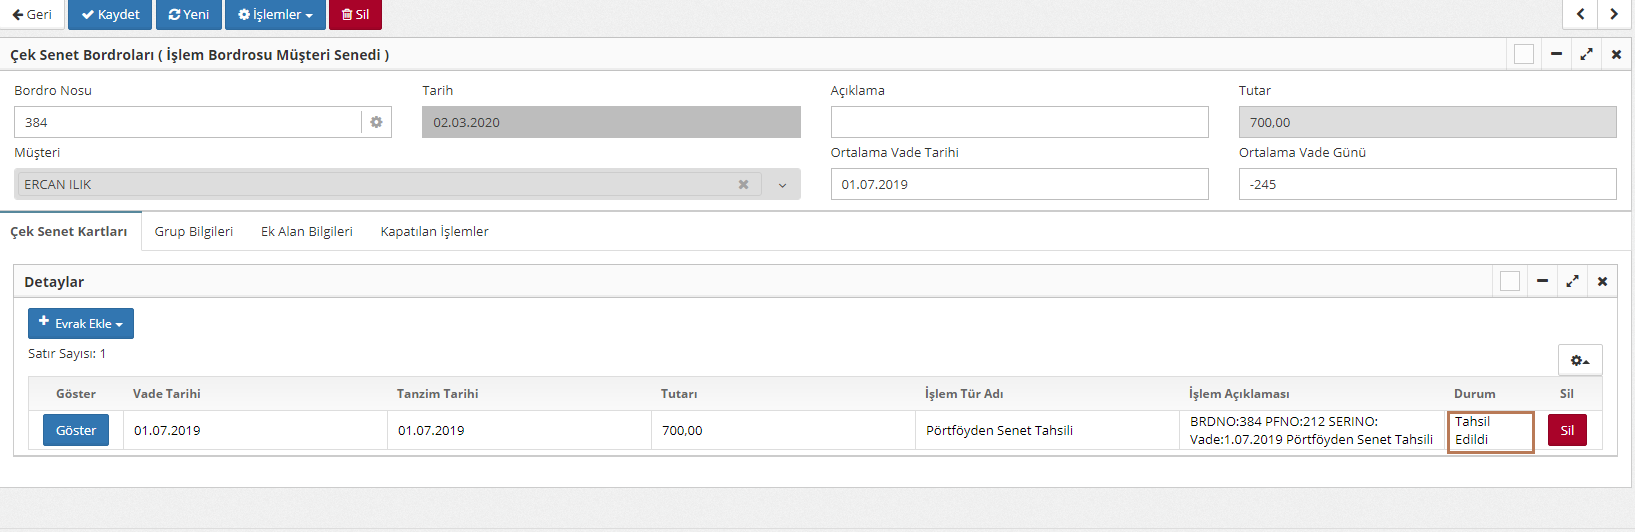Screen dimensions: 1635x532
Task: Click the Açıklama input field
Action: 1019,122
